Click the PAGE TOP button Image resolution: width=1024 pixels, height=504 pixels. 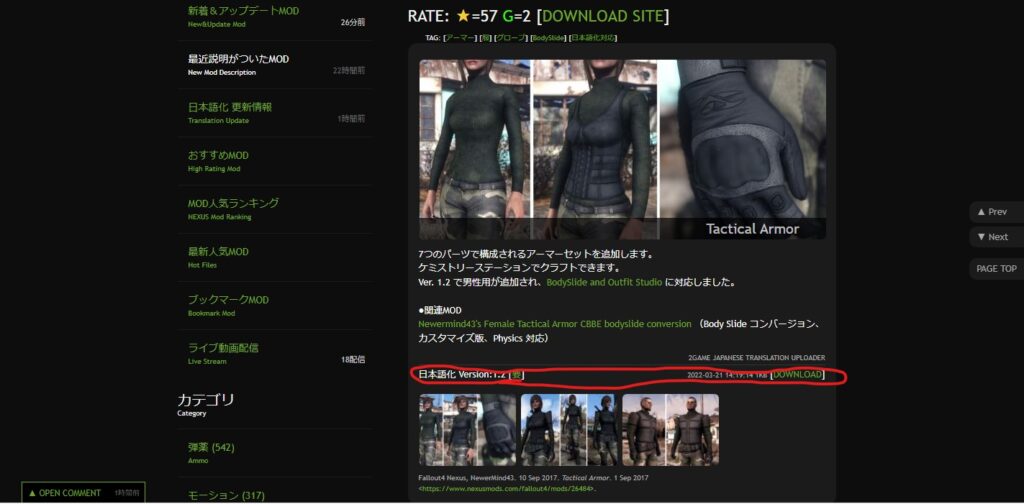(x=997, y=268)
